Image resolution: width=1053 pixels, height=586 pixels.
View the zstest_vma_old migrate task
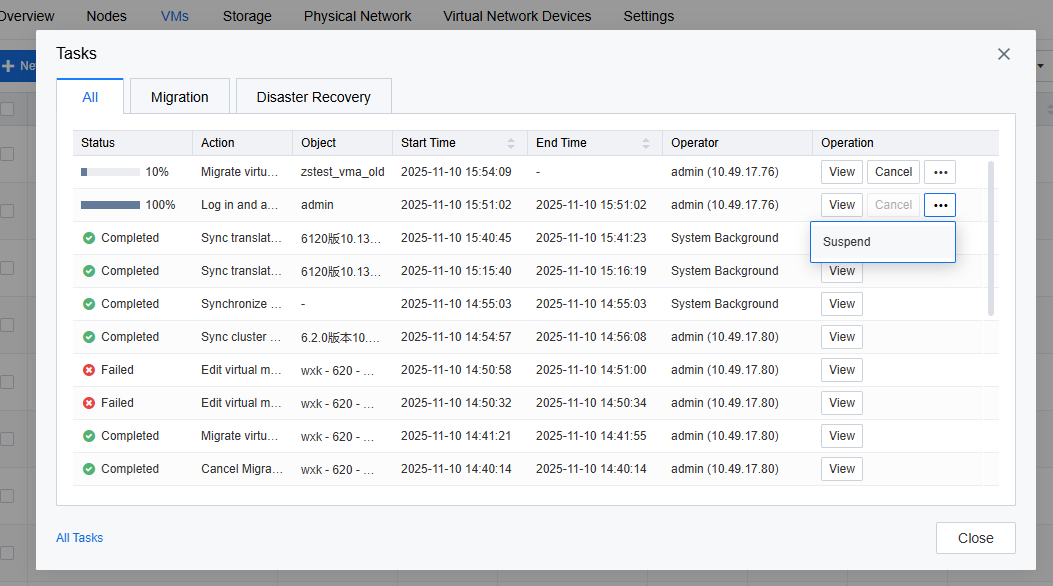pyautogui.click(x=841, y=172)
